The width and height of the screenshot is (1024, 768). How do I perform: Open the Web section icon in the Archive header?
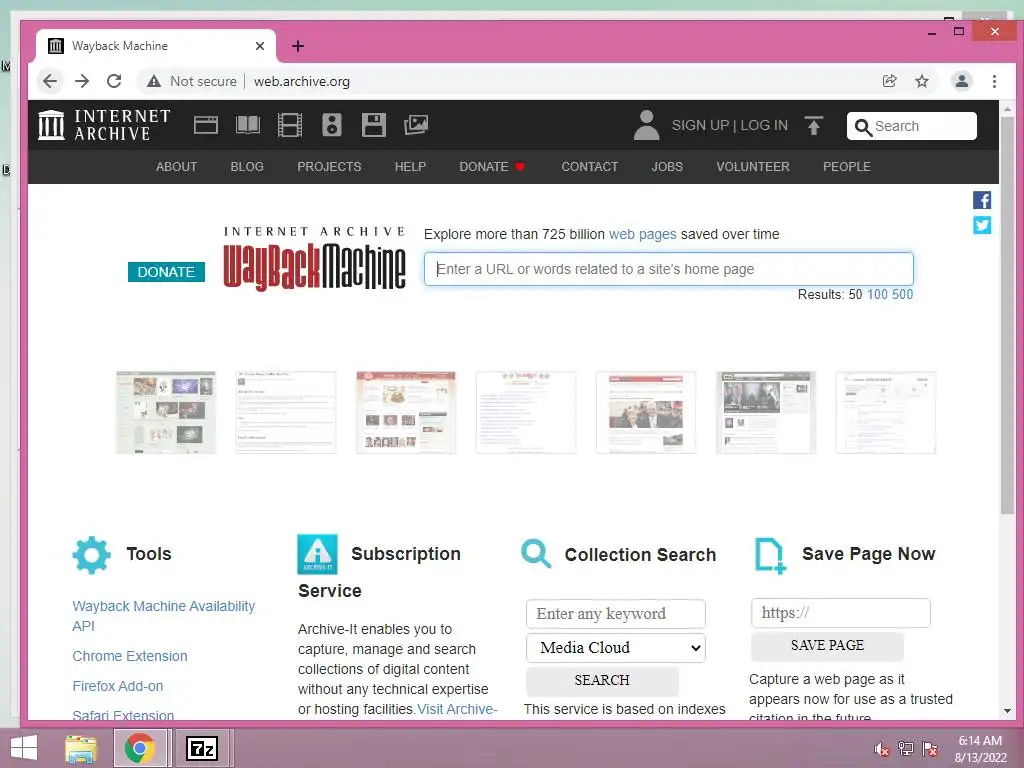point(206,125)
